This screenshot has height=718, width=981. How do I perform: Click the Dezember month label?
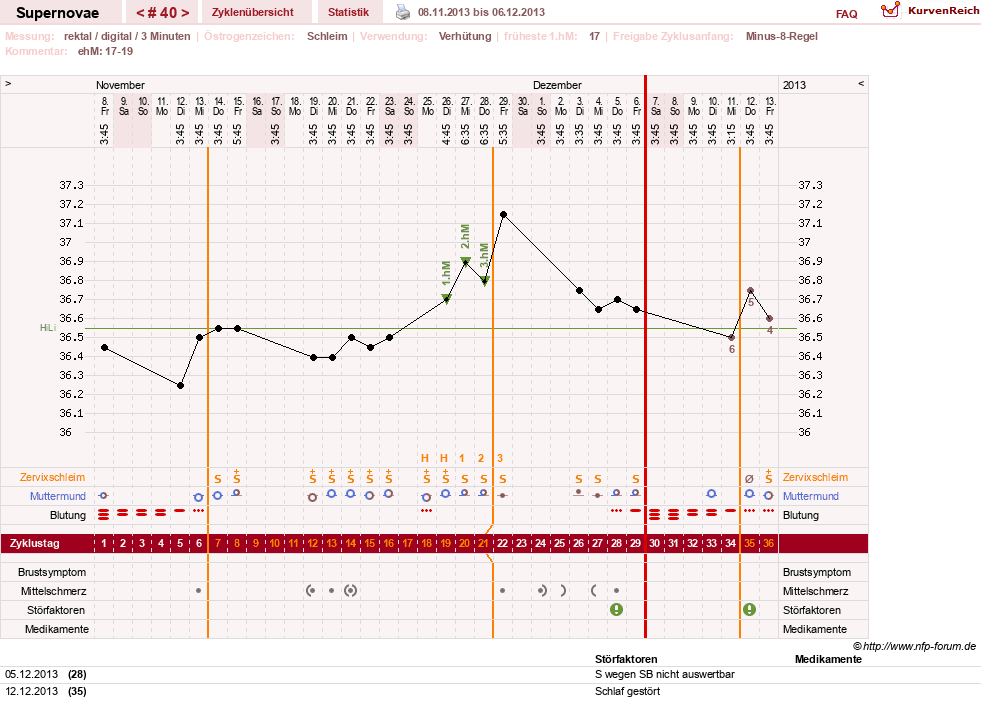point(557,85)
